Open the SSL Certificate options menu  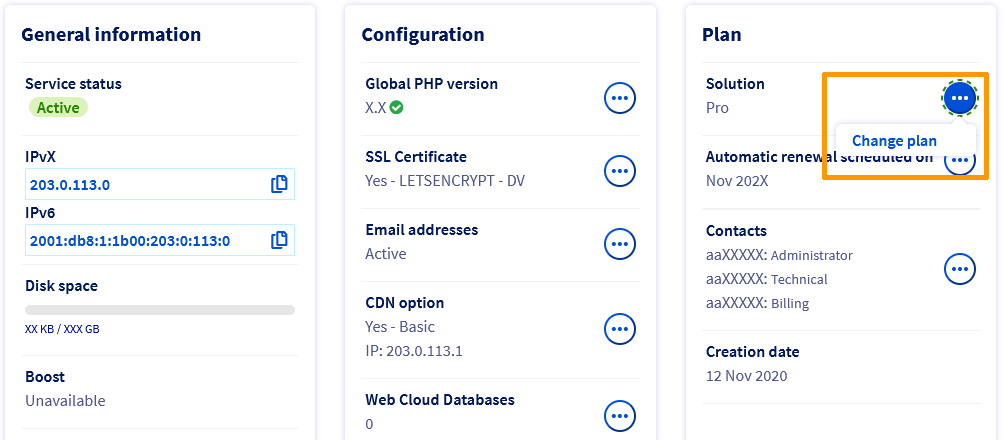coord(620,171)
